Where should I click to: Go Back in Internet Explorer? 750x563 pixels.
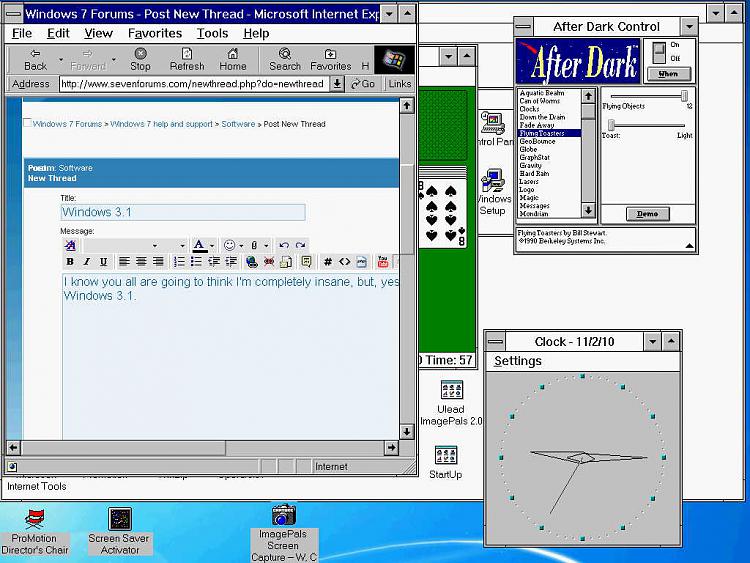[x=35, y=60]
